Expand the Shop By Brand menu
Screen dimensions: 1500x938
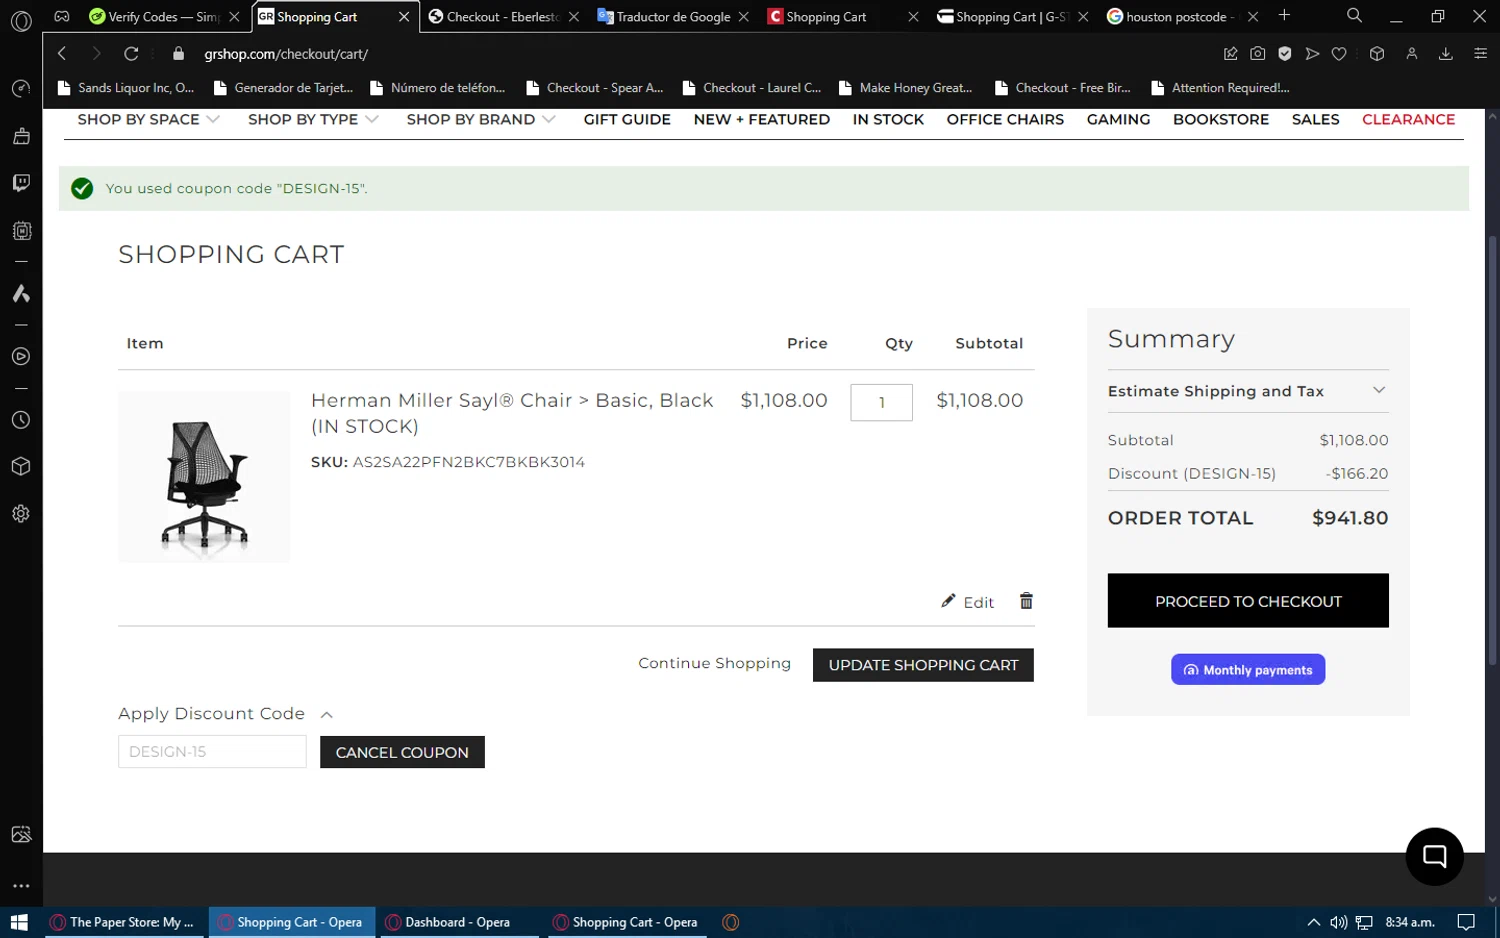481,119
